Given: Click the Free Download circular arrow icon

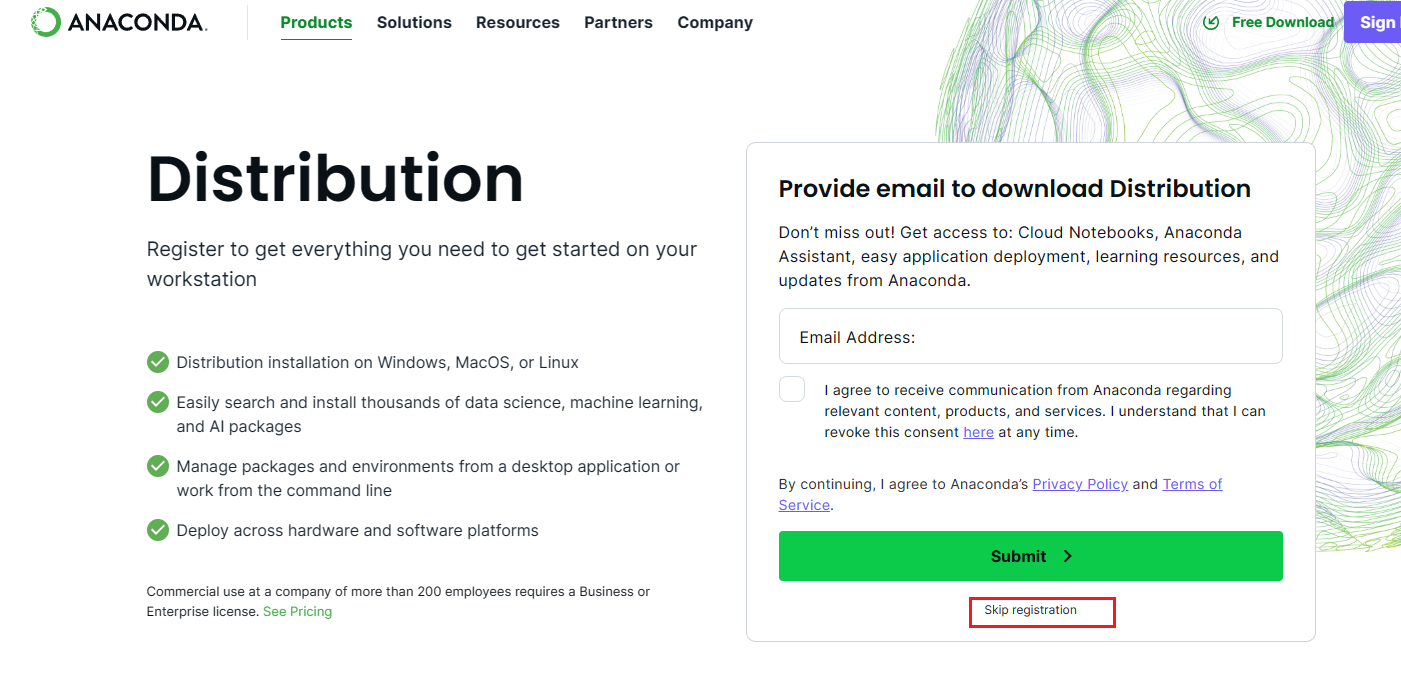Looking at the screenshot, I should tap(1211, 22).
